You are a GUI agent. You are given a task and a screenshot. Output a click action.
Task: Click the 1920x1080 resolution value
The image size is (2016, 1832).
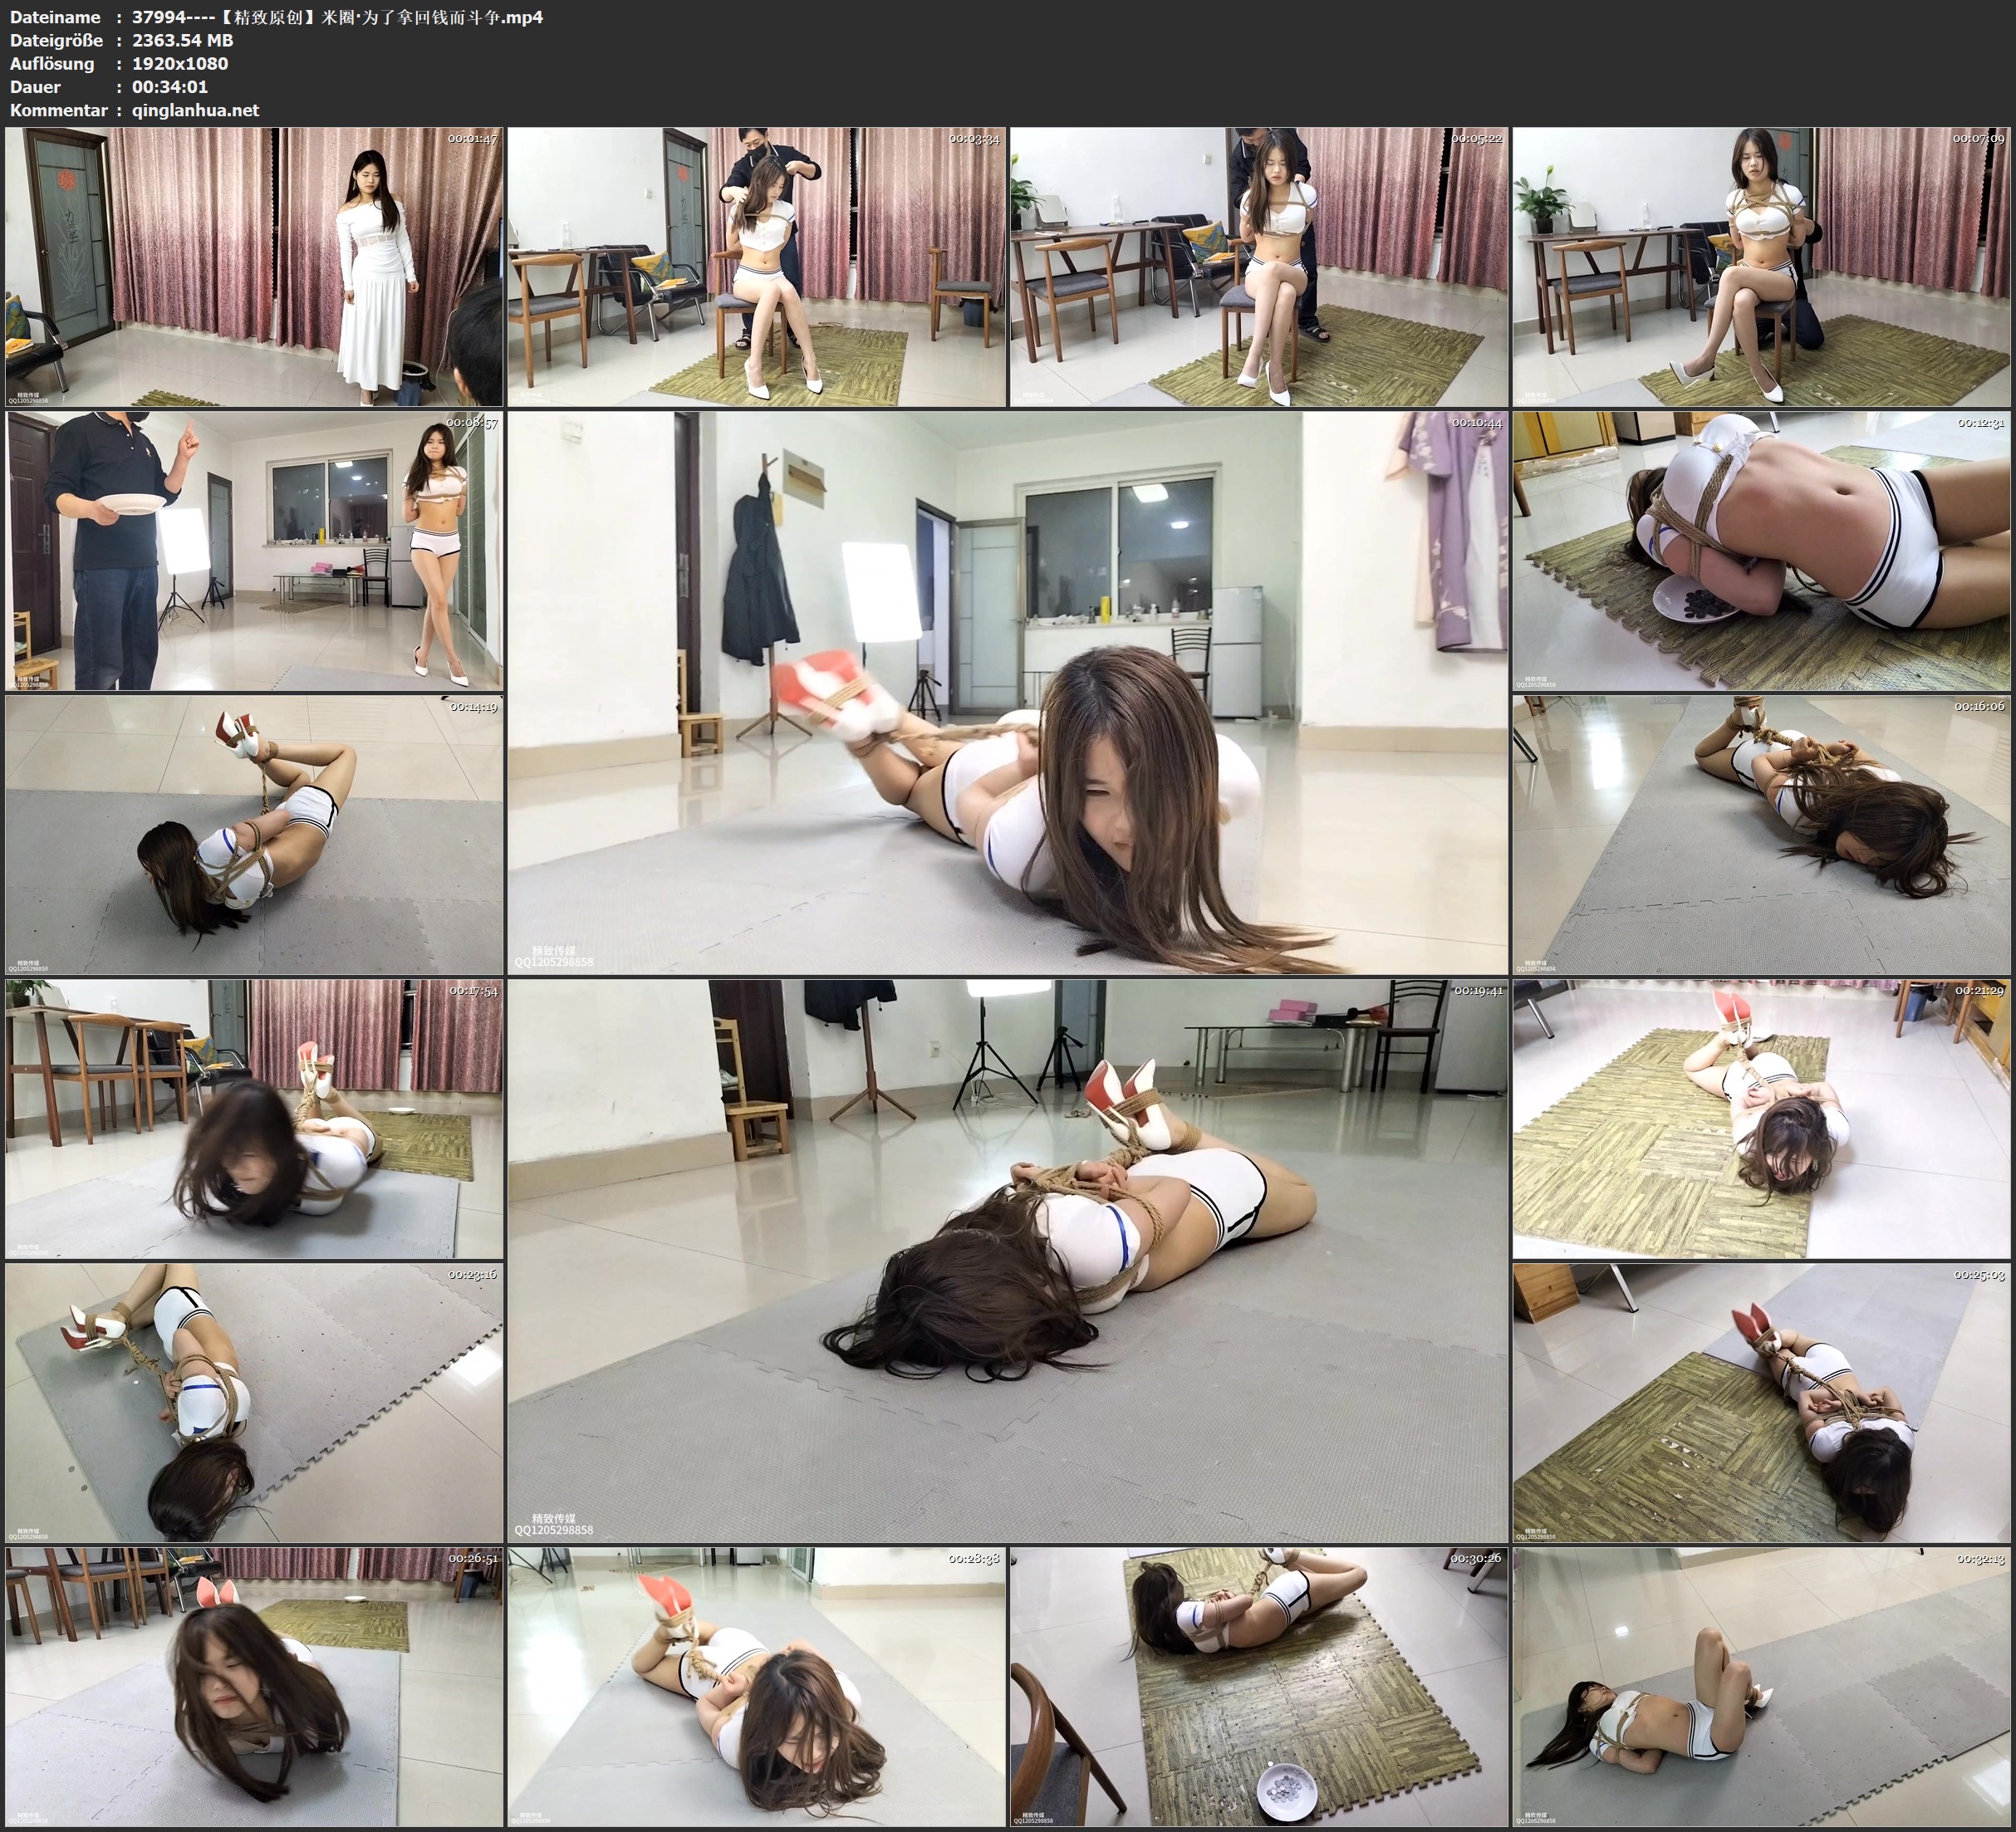[x=180, y=63]
